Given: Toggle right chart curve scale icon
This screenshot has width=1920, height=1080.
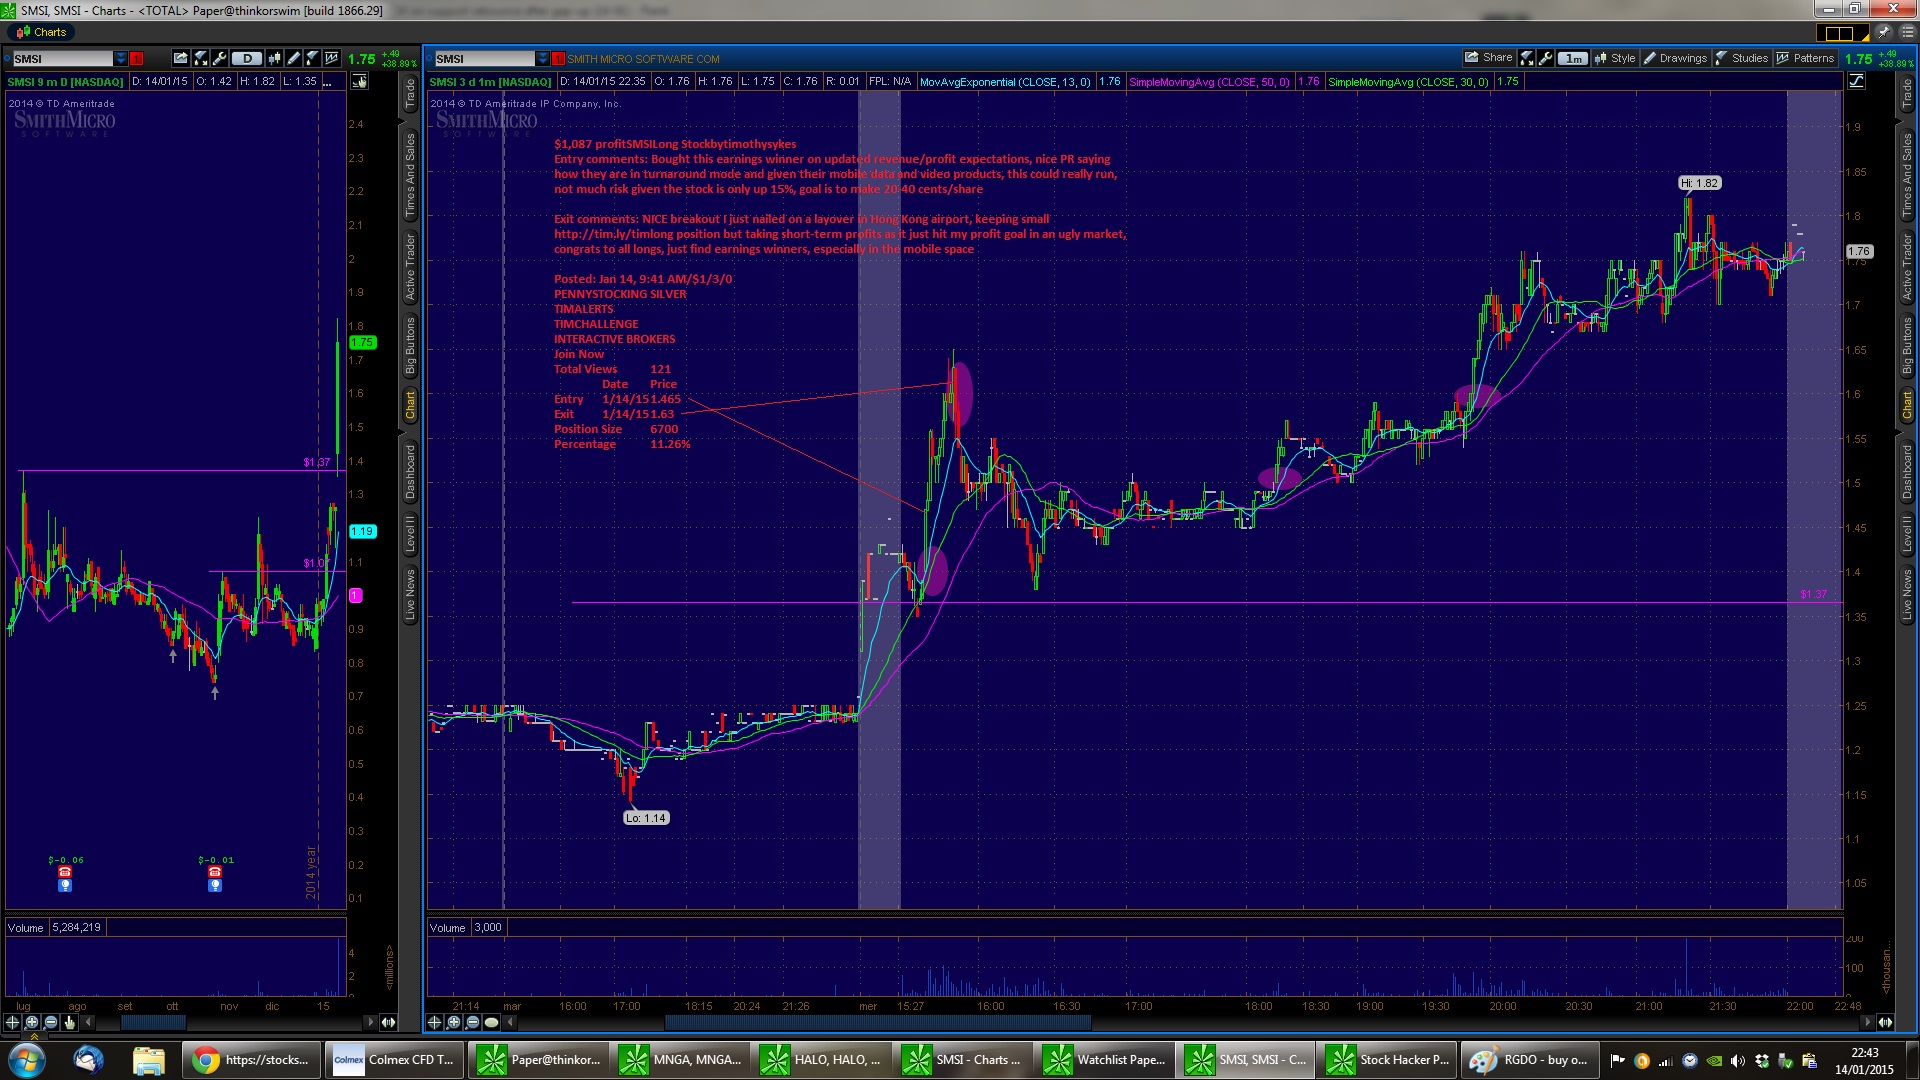Looking at the screenshot, I should point(1856,81).
